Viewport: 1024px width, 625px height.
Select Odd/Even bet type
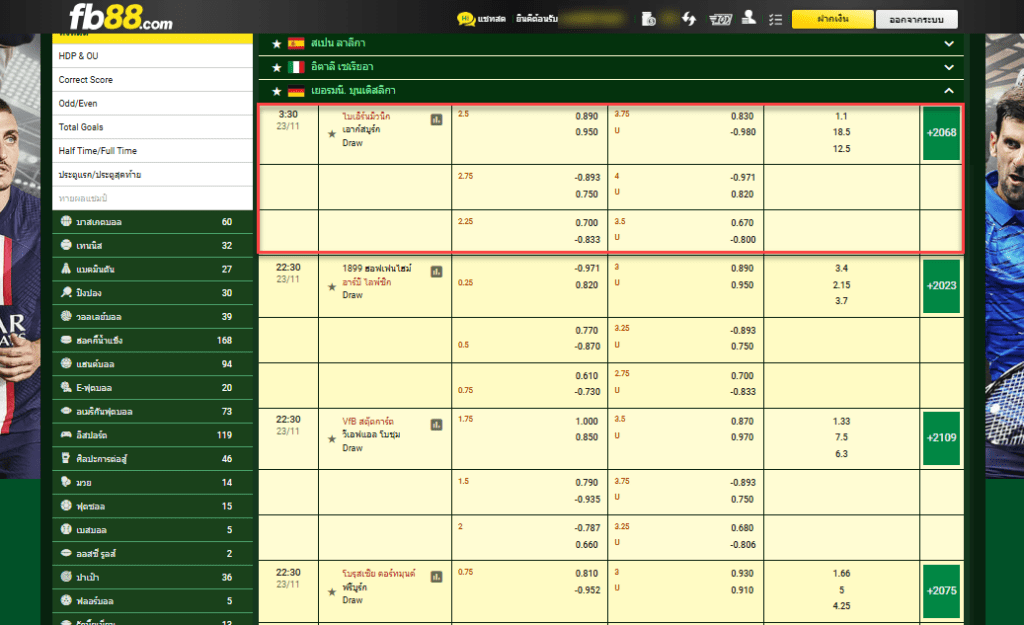tap(152, 103)
